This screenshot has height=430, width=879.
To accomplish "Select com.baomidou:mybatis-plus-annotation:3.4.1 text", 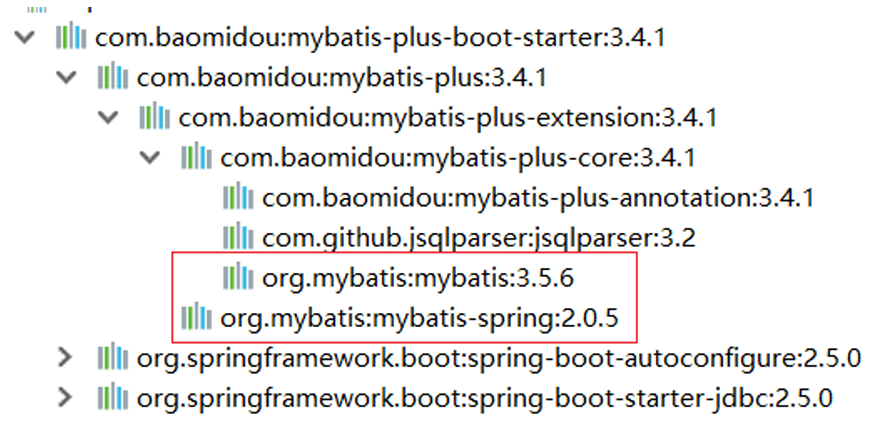I will pyautogui.click(x=538, y=198).
